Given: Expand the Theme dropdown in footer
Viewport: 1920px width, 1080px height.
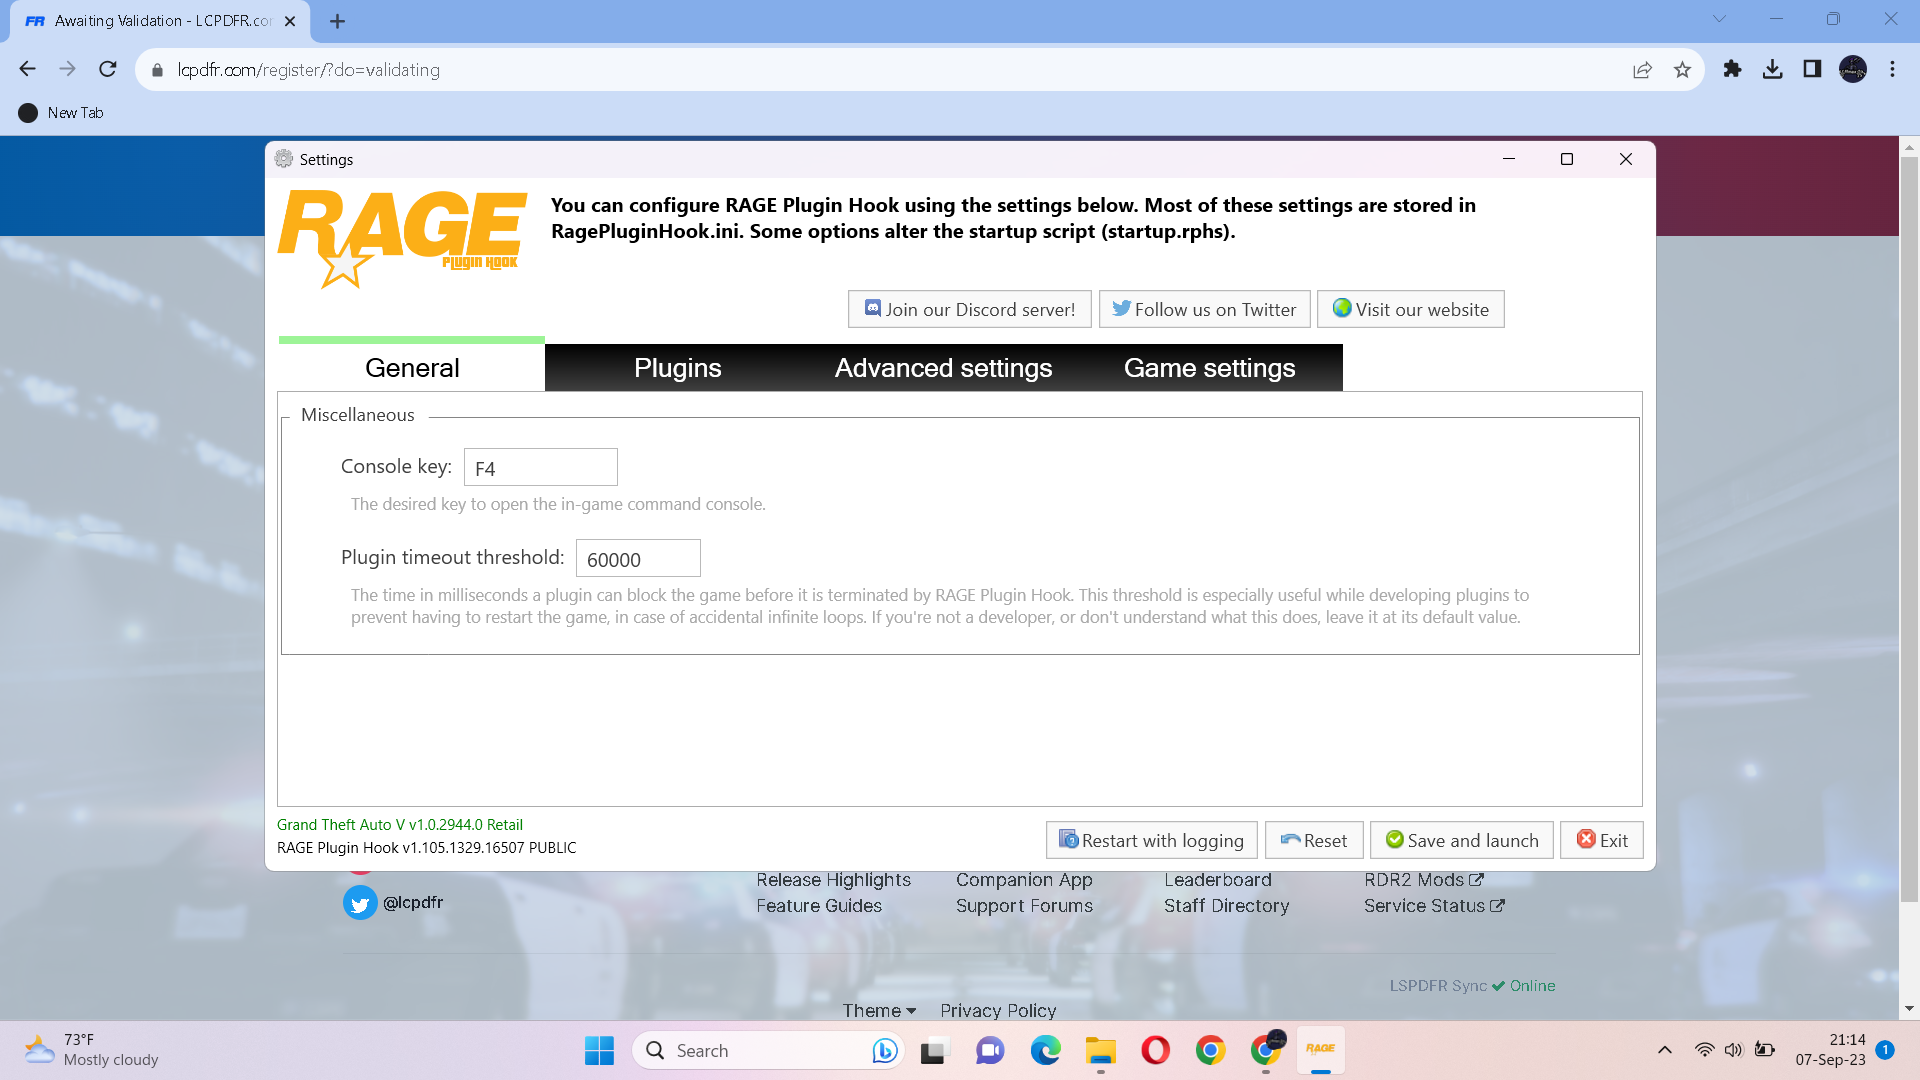Looking at the screenshot, I should [x=879, y=1011].
